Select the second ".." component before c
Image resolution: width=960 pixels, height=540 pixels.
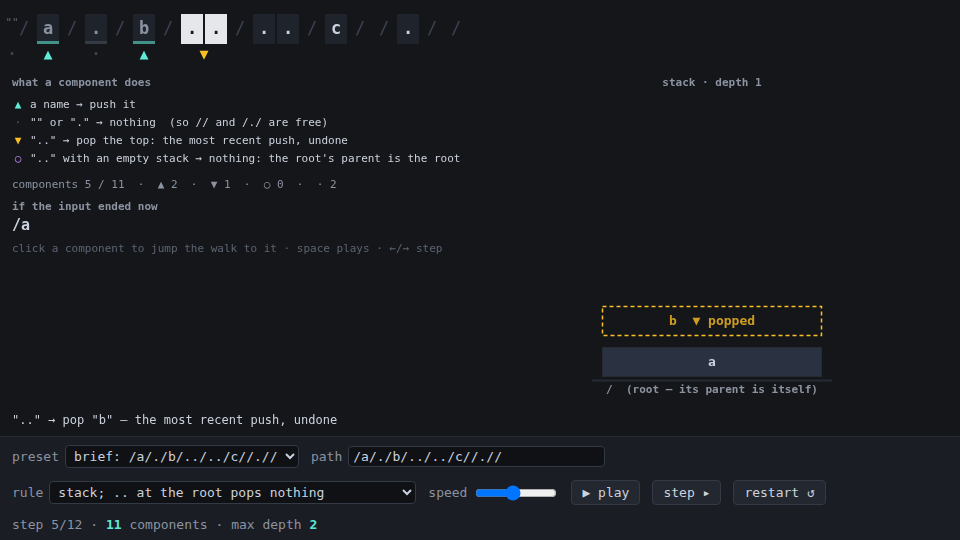(x=276, y=29)
